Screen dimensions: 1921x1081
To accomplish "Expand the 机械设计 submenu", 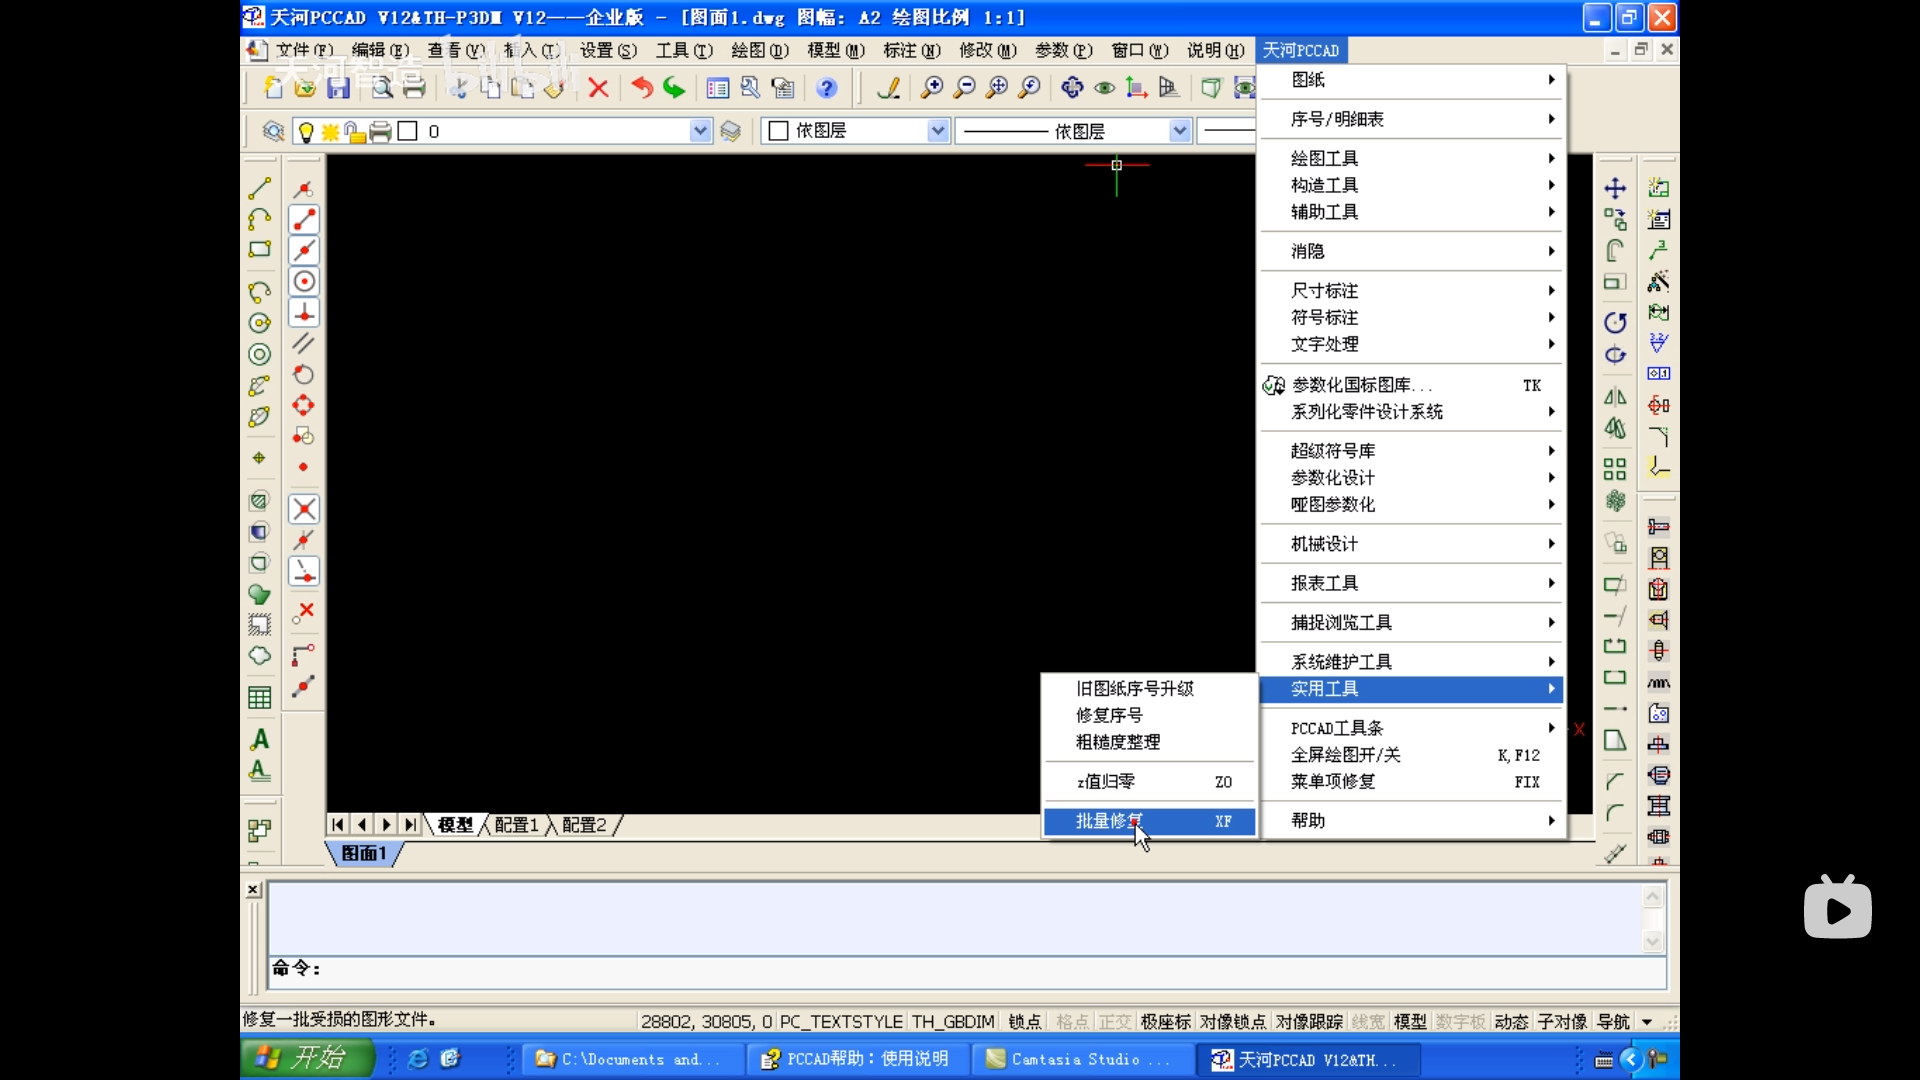I will 1412,544.
